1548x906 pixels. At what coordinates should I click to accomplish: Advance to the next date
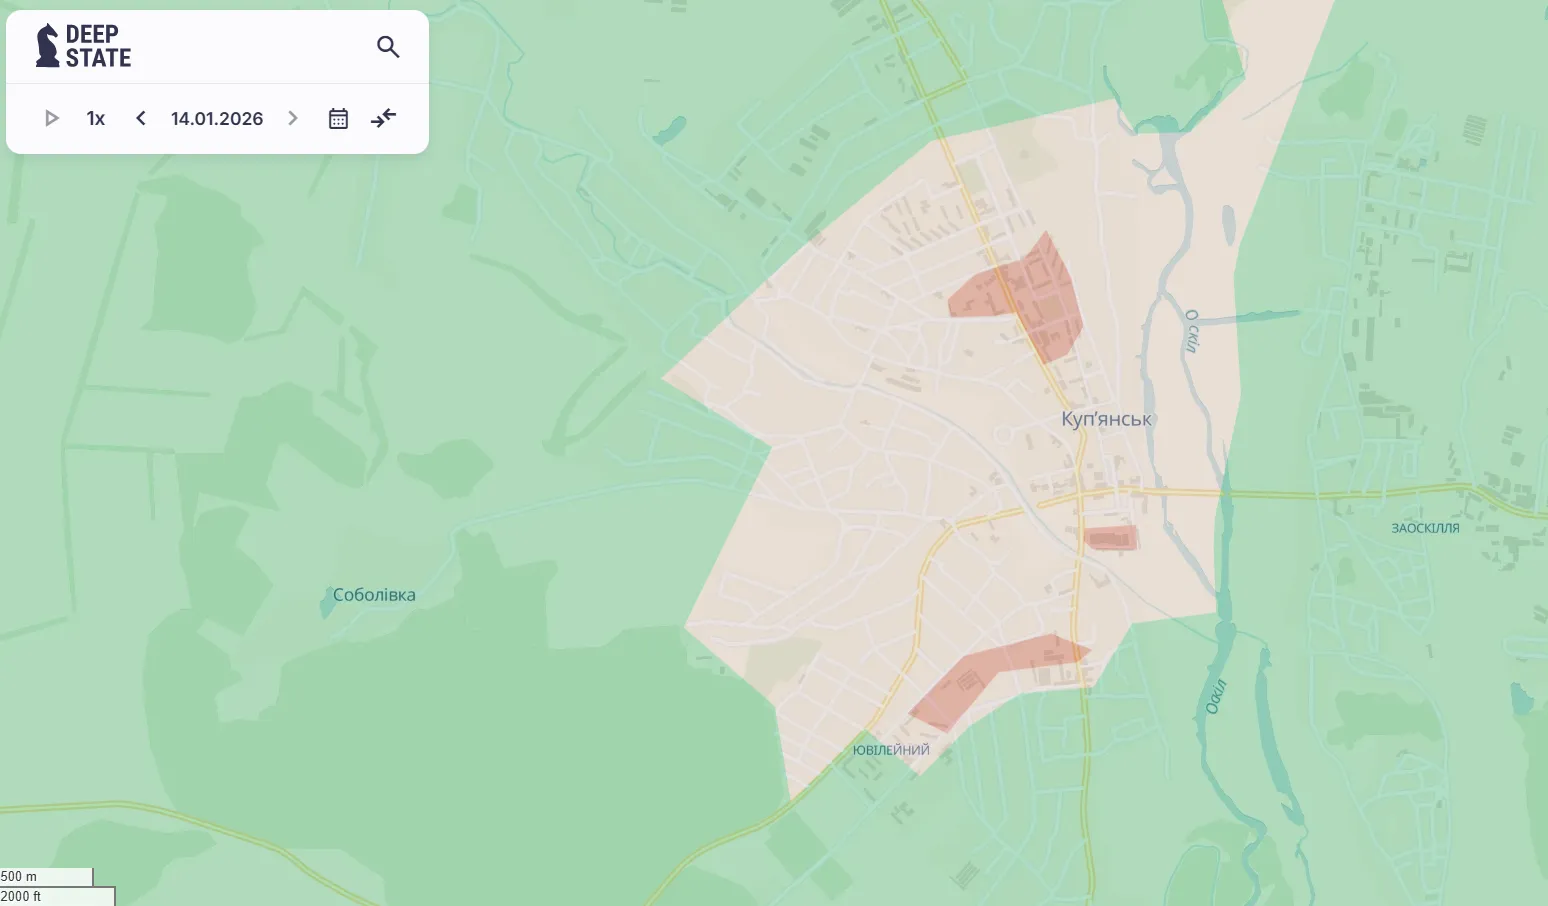293,118
